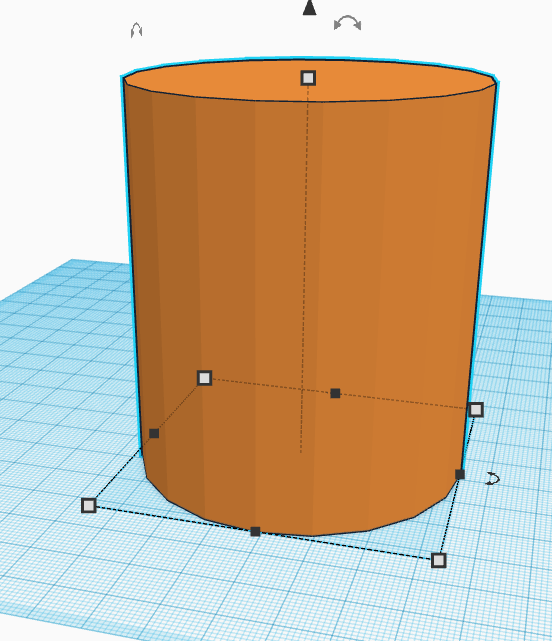The height and width of the screenshot is (641, 552).
Task: Click the rotation arrow icon by the workplane's right side
Action: click(x=492, y=478)
